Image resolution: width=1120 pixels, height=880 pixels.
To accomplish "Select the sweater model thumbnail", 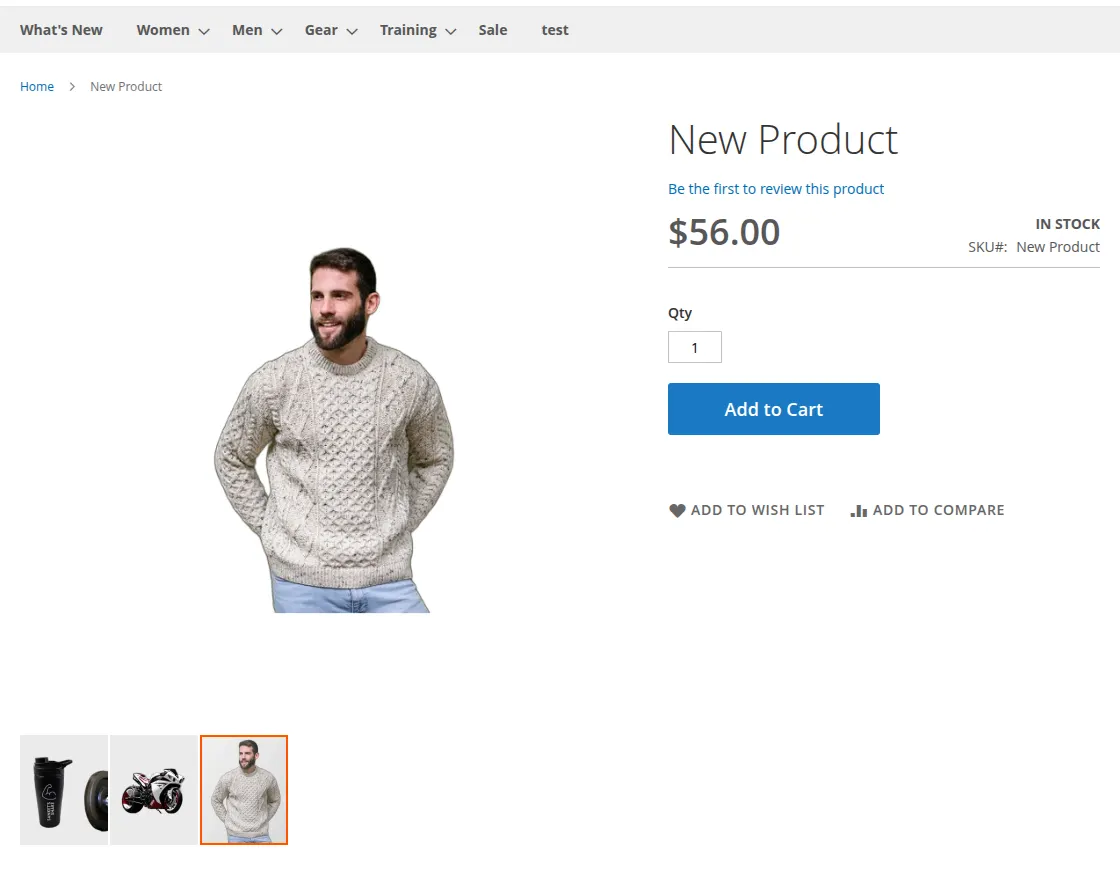I will [x=243, y=789].
